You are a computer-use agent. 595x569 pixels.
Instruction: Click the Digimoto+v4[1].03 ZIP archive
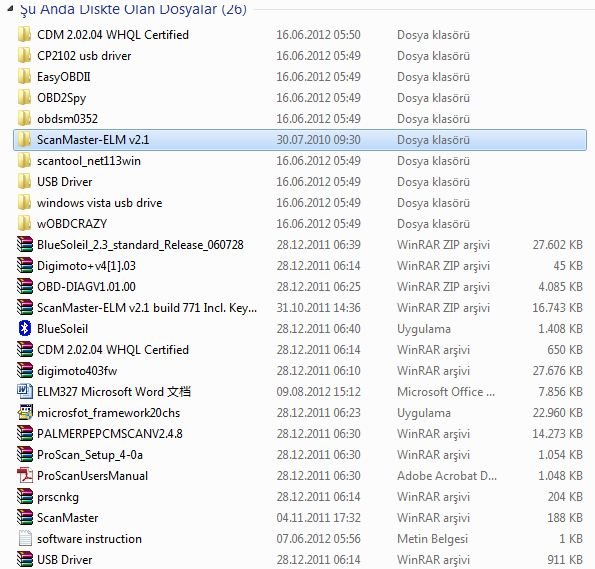(x=300, y=266)
